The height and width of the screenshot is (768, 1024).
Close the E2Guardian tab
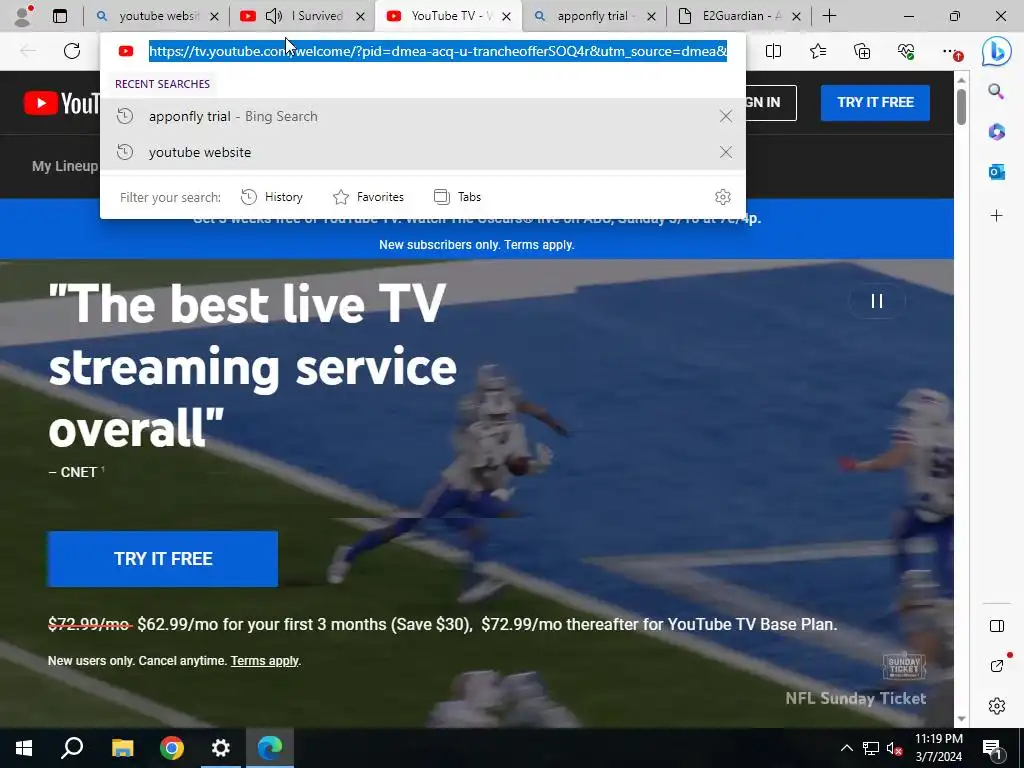pyautogui.click(x=796, y=17)
